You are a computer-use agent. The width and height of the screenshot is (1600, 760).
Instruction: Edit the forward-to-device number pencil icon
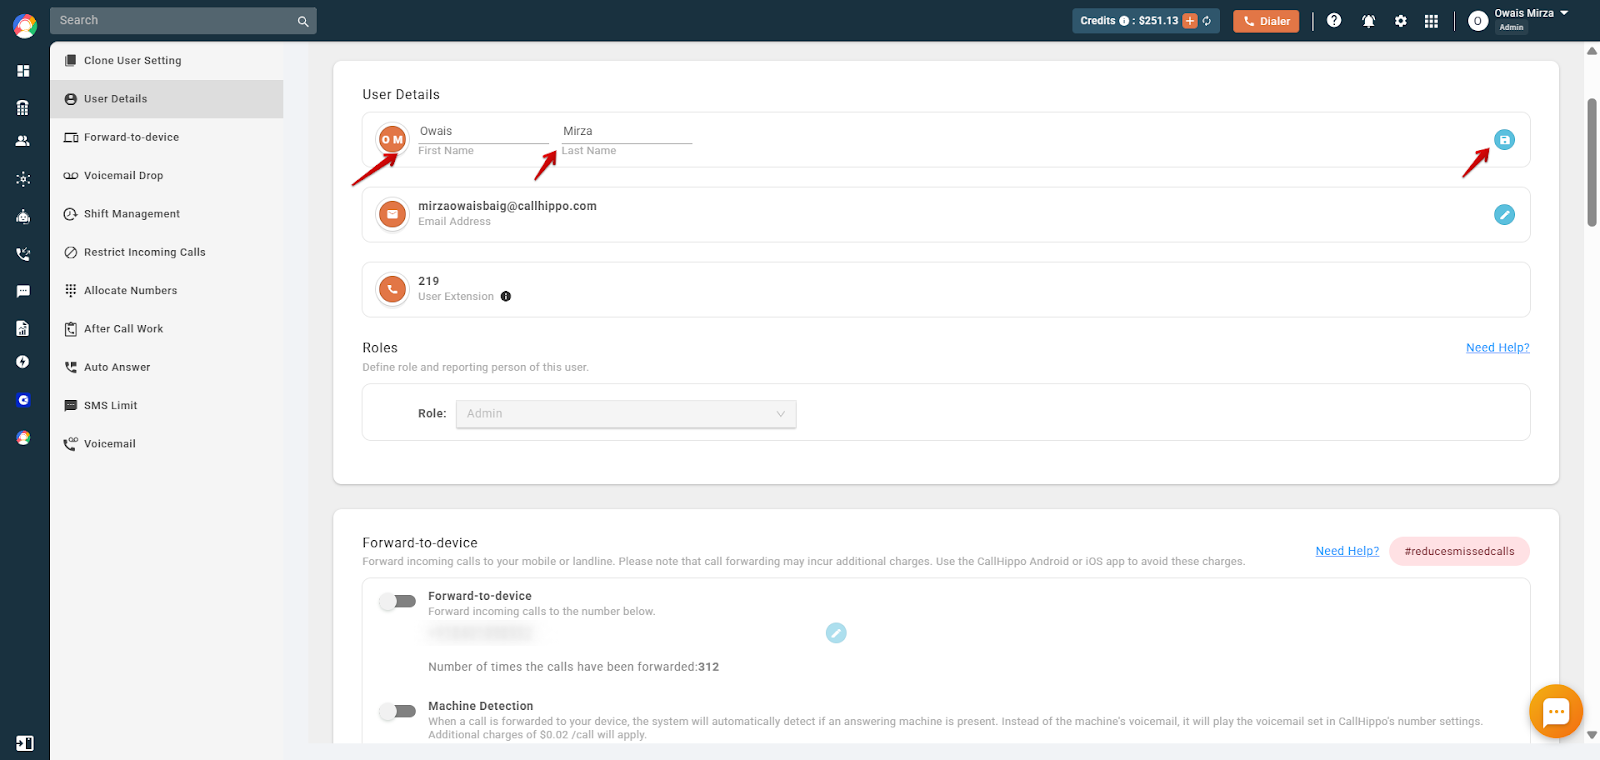click(x=836, y=633)
